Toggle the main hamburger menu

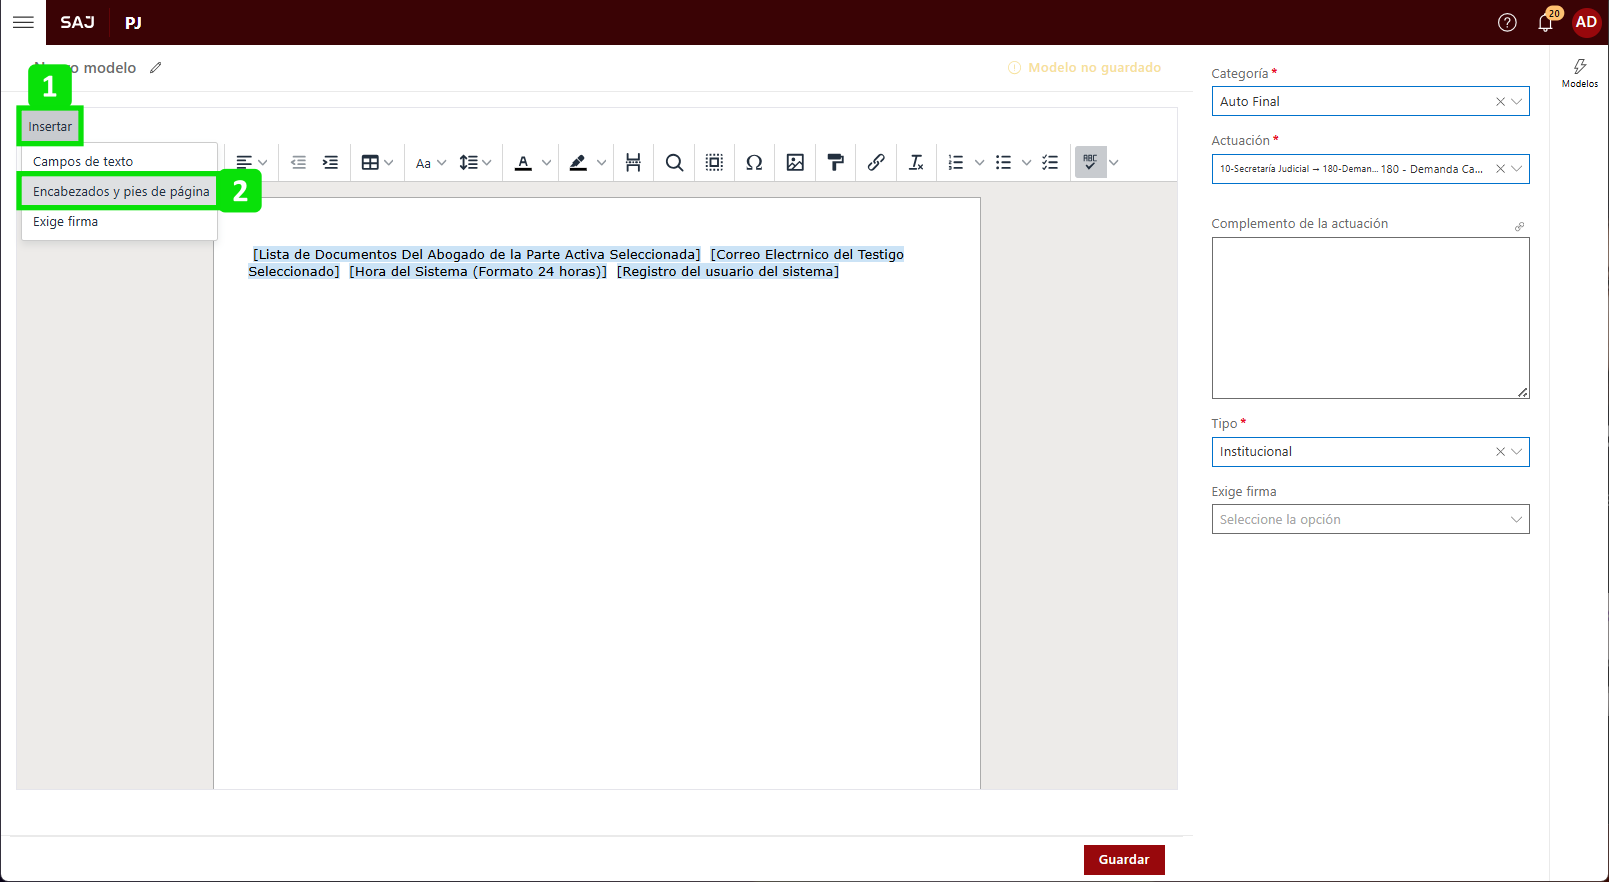coord(23,22)
